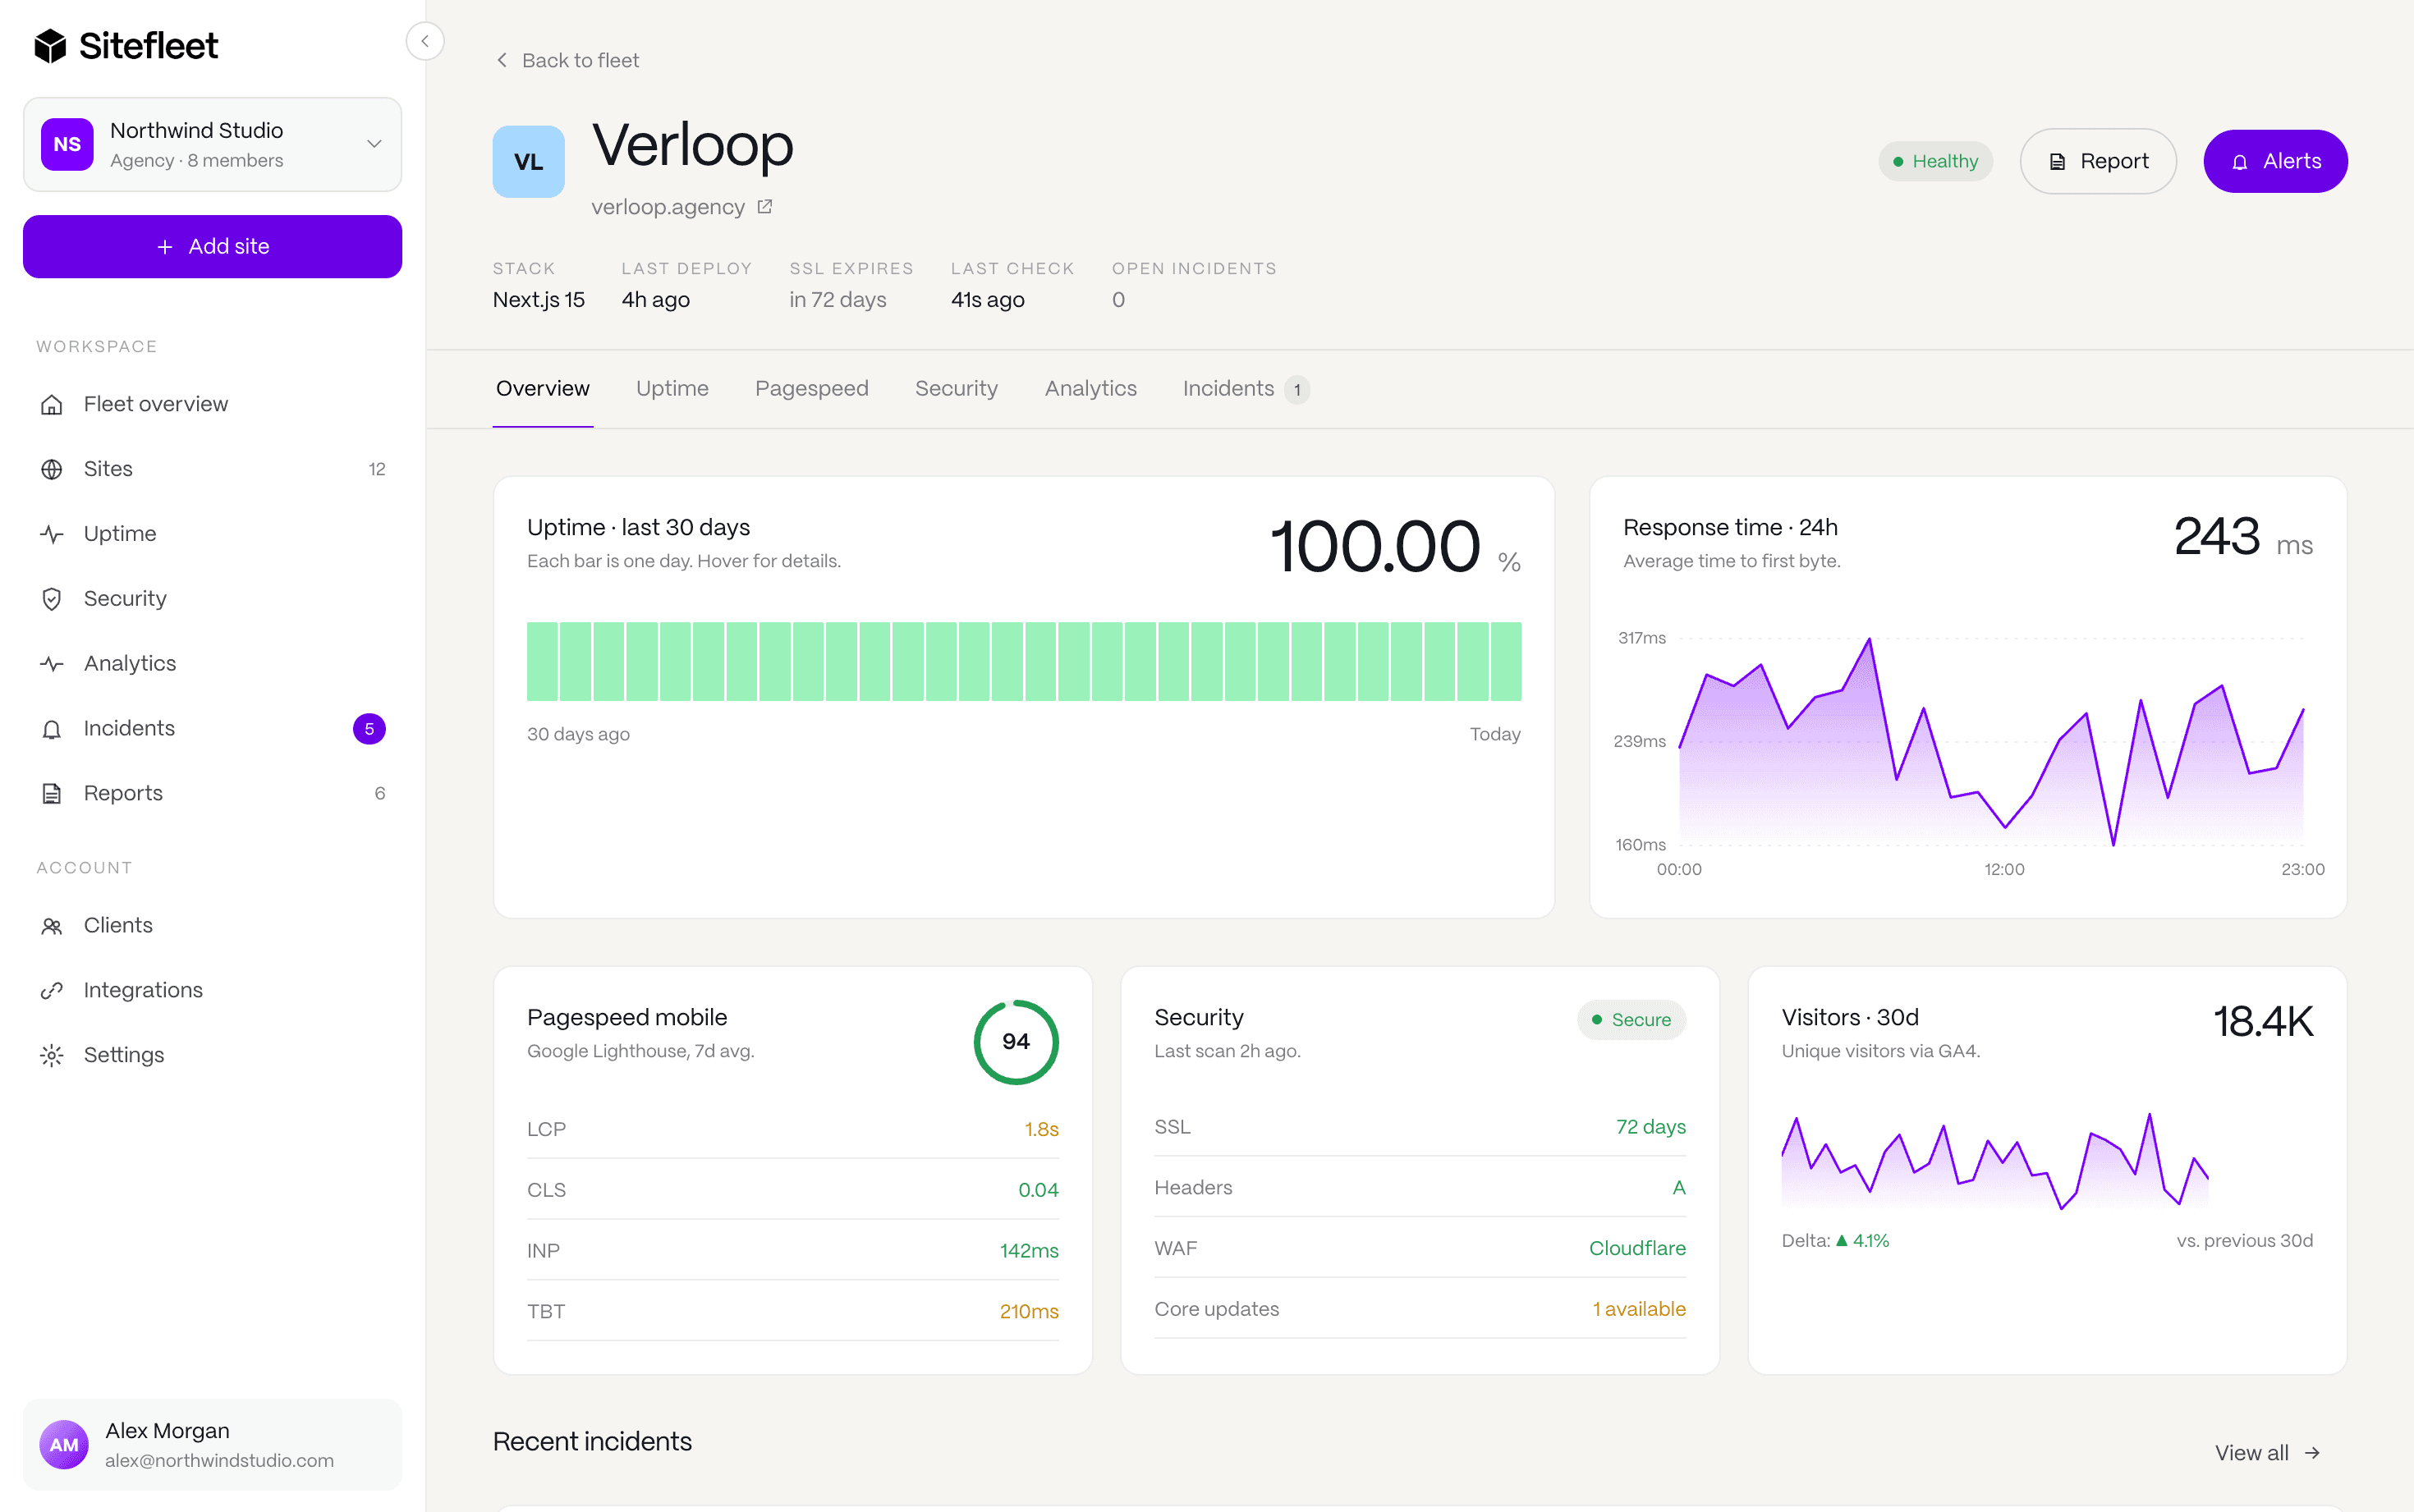2414x1512 pixels.
Task: Click the Uptime waveform icon in sidebar
Action: point(53,533)
